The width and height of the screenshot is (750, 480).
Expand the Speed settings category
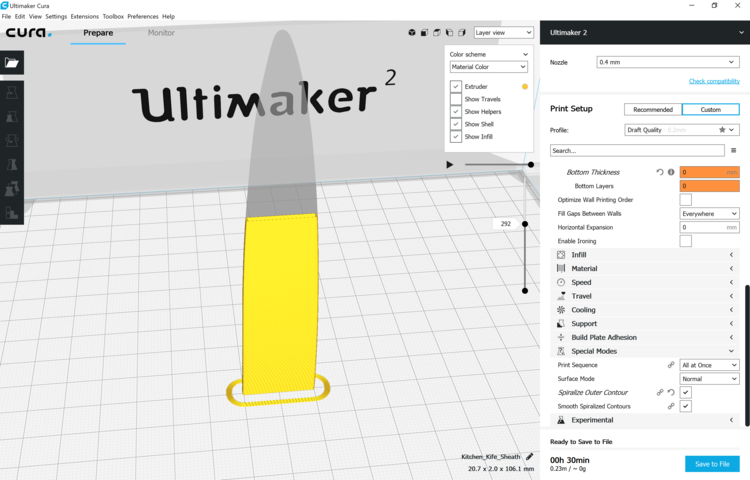645,282
